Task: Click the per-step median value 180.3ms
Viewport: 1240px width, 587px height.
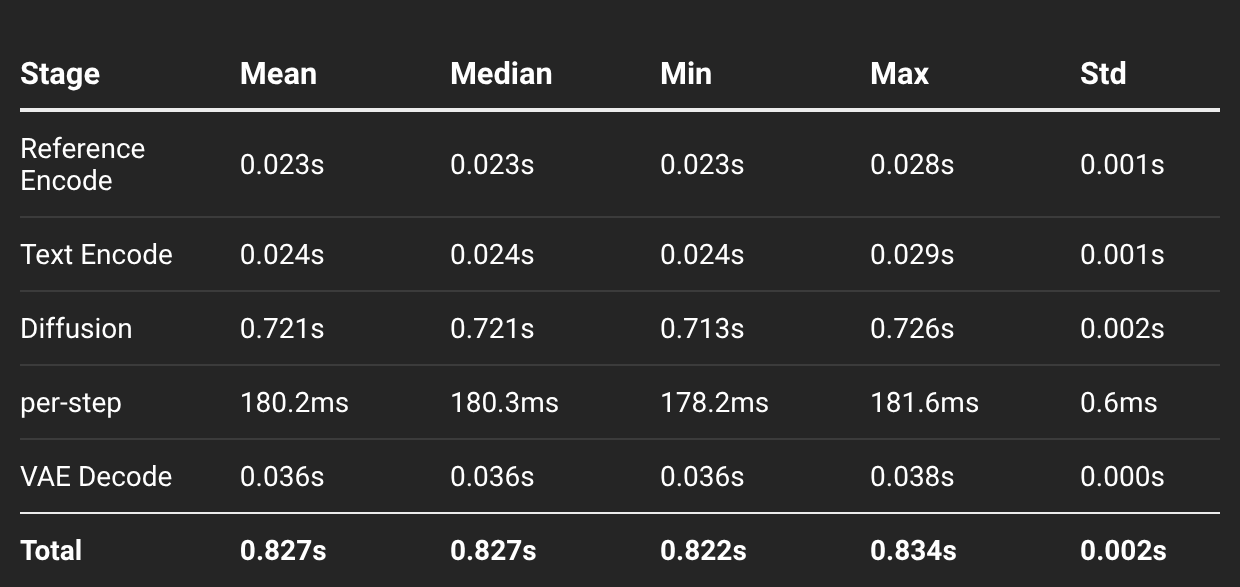Action: point(504,402)
